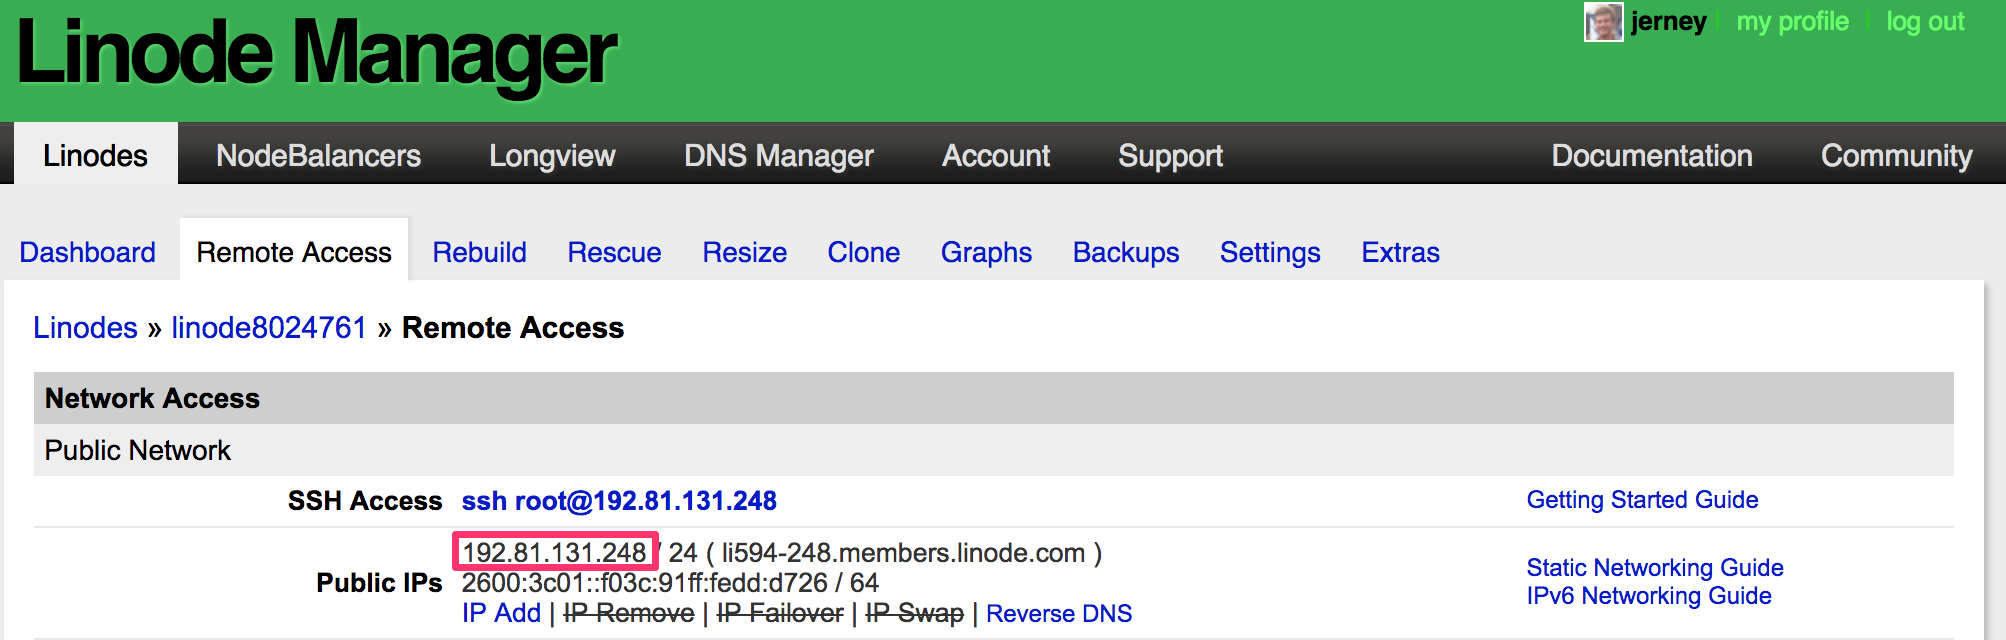Open the Extras subtab
Viewport: 2006px width, 640px height.
click(x=1400, y=252)
